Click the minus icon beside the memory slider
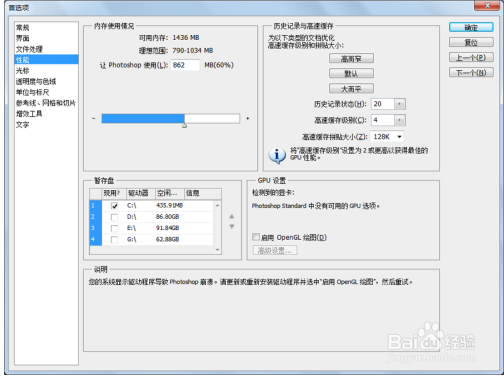 [94, 118]
